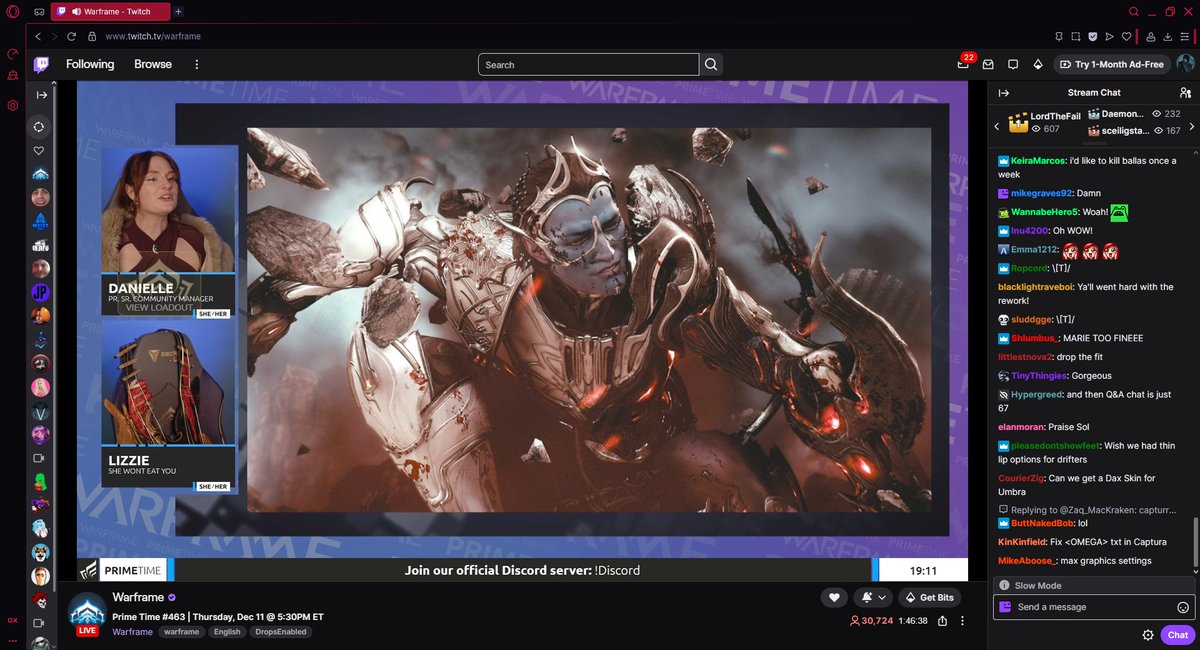
Task: Click the Warframe stream video
Action: [522, 332]
